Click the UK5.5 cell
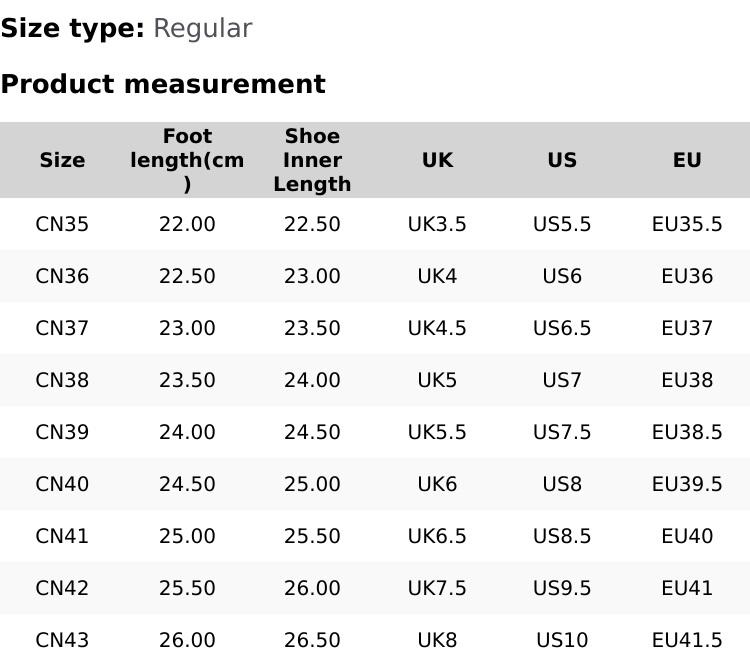Image resolution: width=750 pixels, height=666 pixels. (x=437, y=432)
